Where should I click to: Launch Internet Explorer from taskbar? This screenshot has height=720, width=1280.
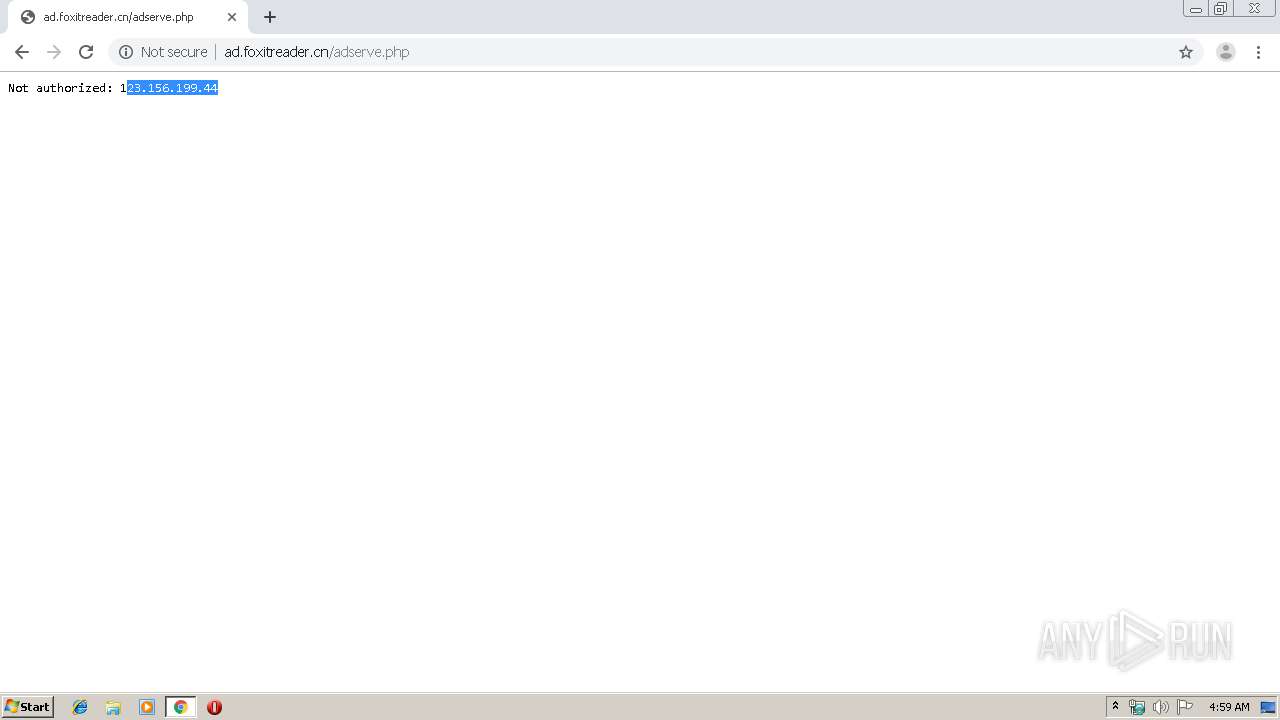80,707
